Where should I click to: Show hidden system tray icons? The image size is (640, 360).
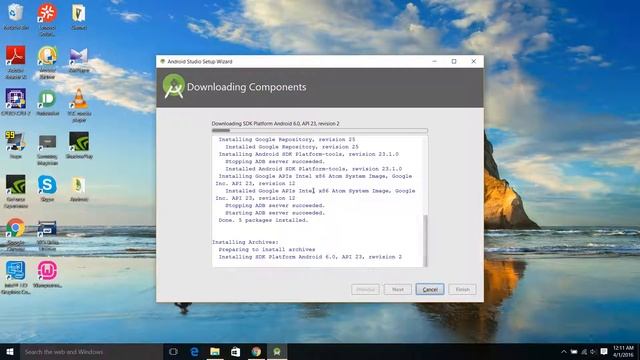(x=564, y=351)
